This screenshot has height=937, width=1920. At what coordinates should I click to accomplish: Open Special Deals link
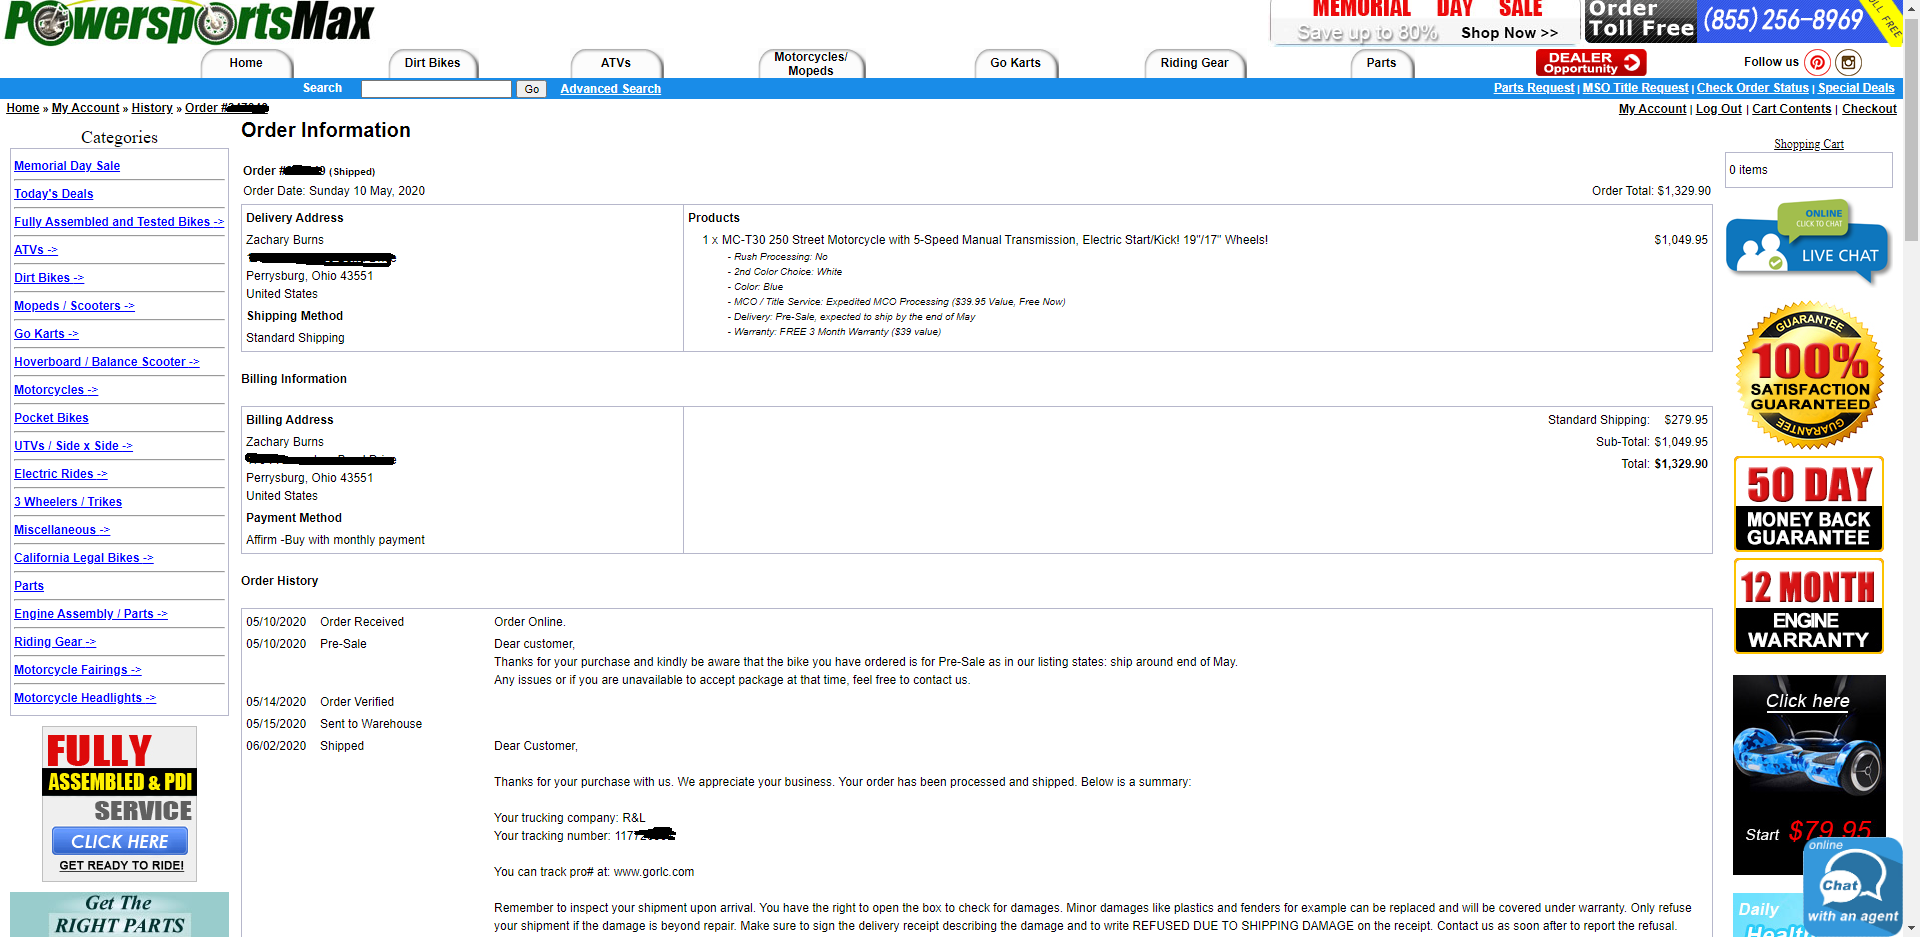(x=1856, y=88)
